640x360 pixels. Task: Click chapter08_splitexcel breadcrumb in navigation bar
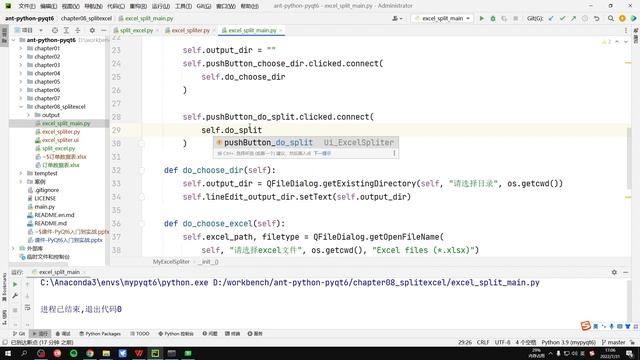(86, 18)
